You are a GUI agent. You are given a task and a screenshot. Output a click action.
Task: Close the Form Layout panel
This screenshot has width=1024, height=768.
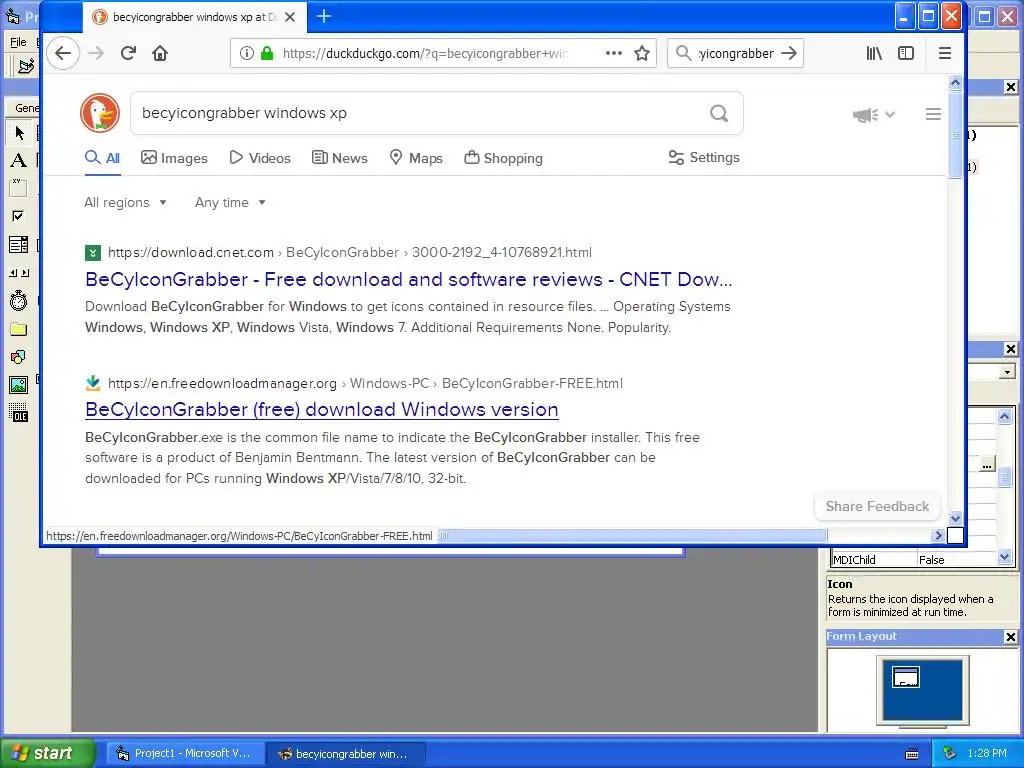click(x=1010, y=637)
